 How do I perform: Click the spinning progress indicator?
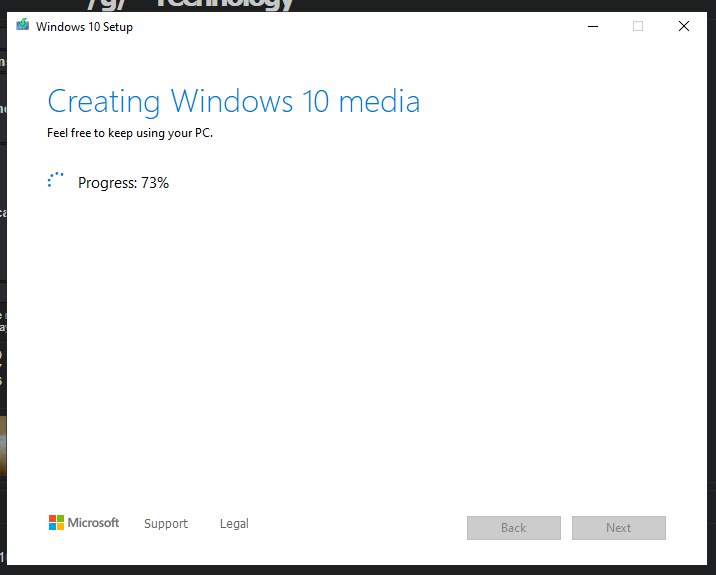(56, 180)
